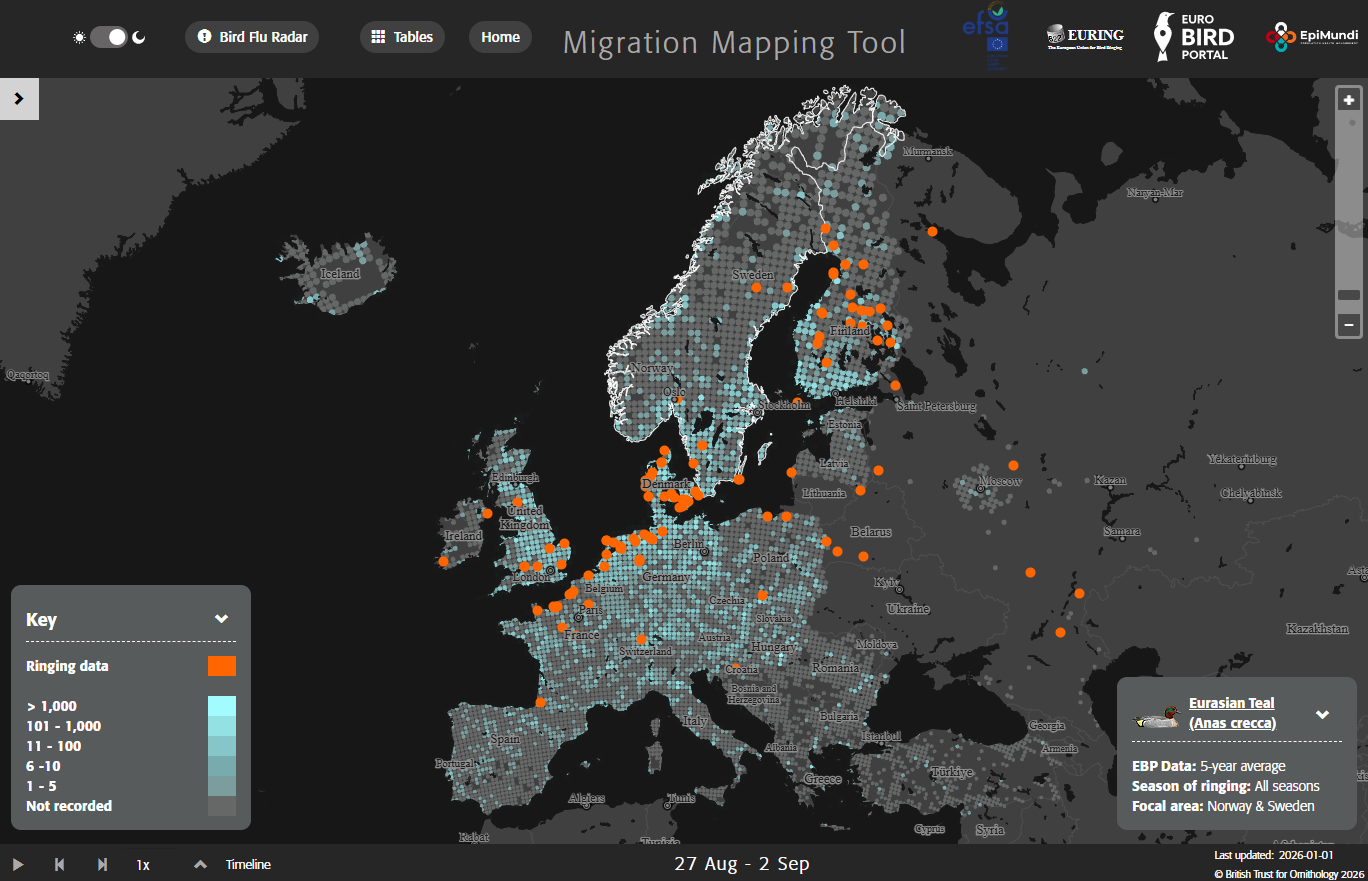Screen dimensions: 1368x881
Task: Expand the left sidebar panel
Action: click(x=19, y=99)
